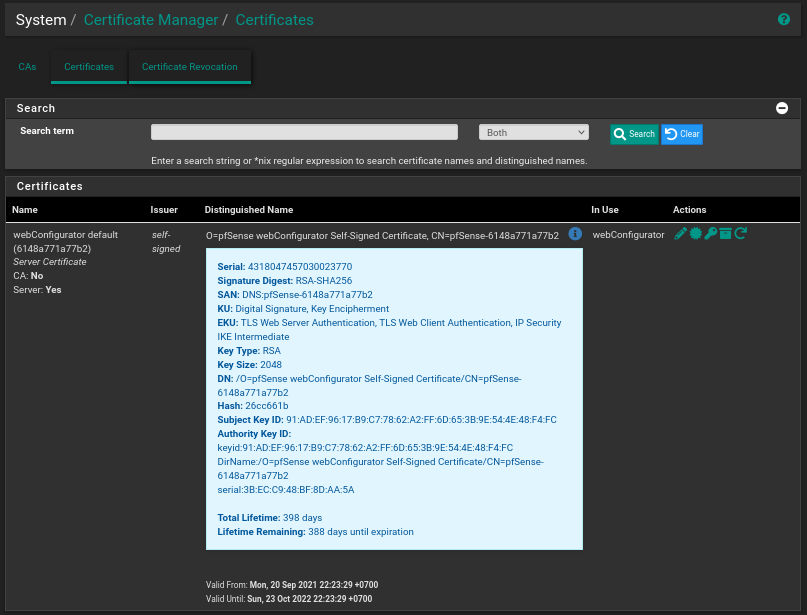
Task: Export certificate using the starburst icon
Action: (x=695, y=234)
